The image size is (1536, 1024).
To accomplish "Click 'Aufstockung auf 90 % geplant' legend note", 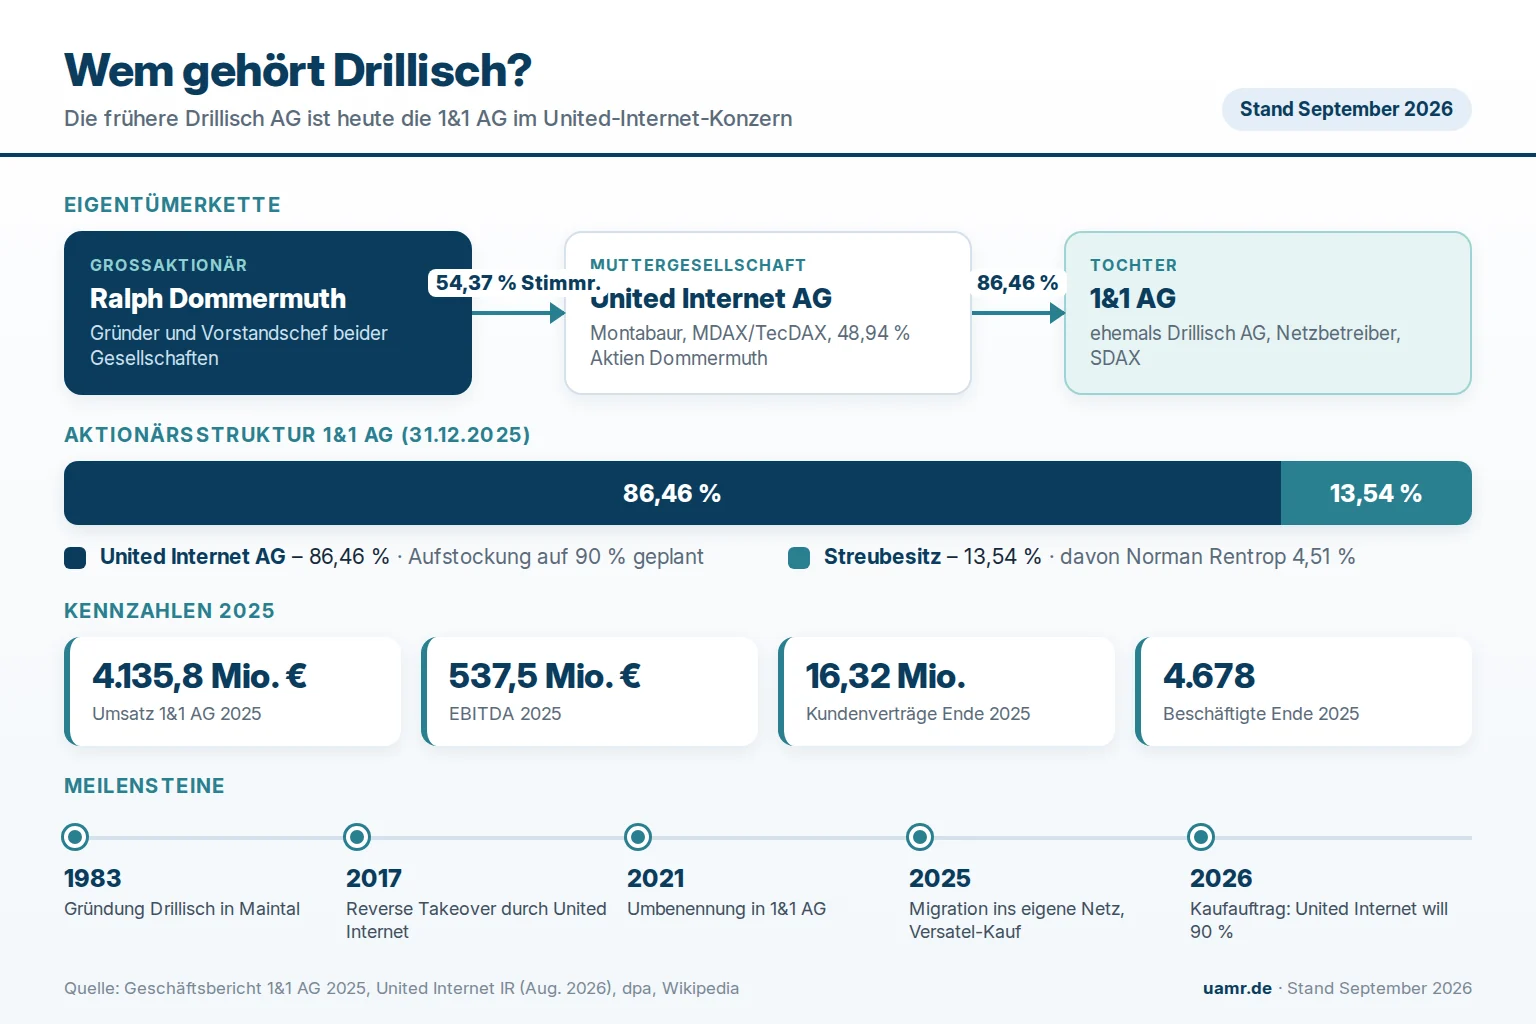I will 556,557.
